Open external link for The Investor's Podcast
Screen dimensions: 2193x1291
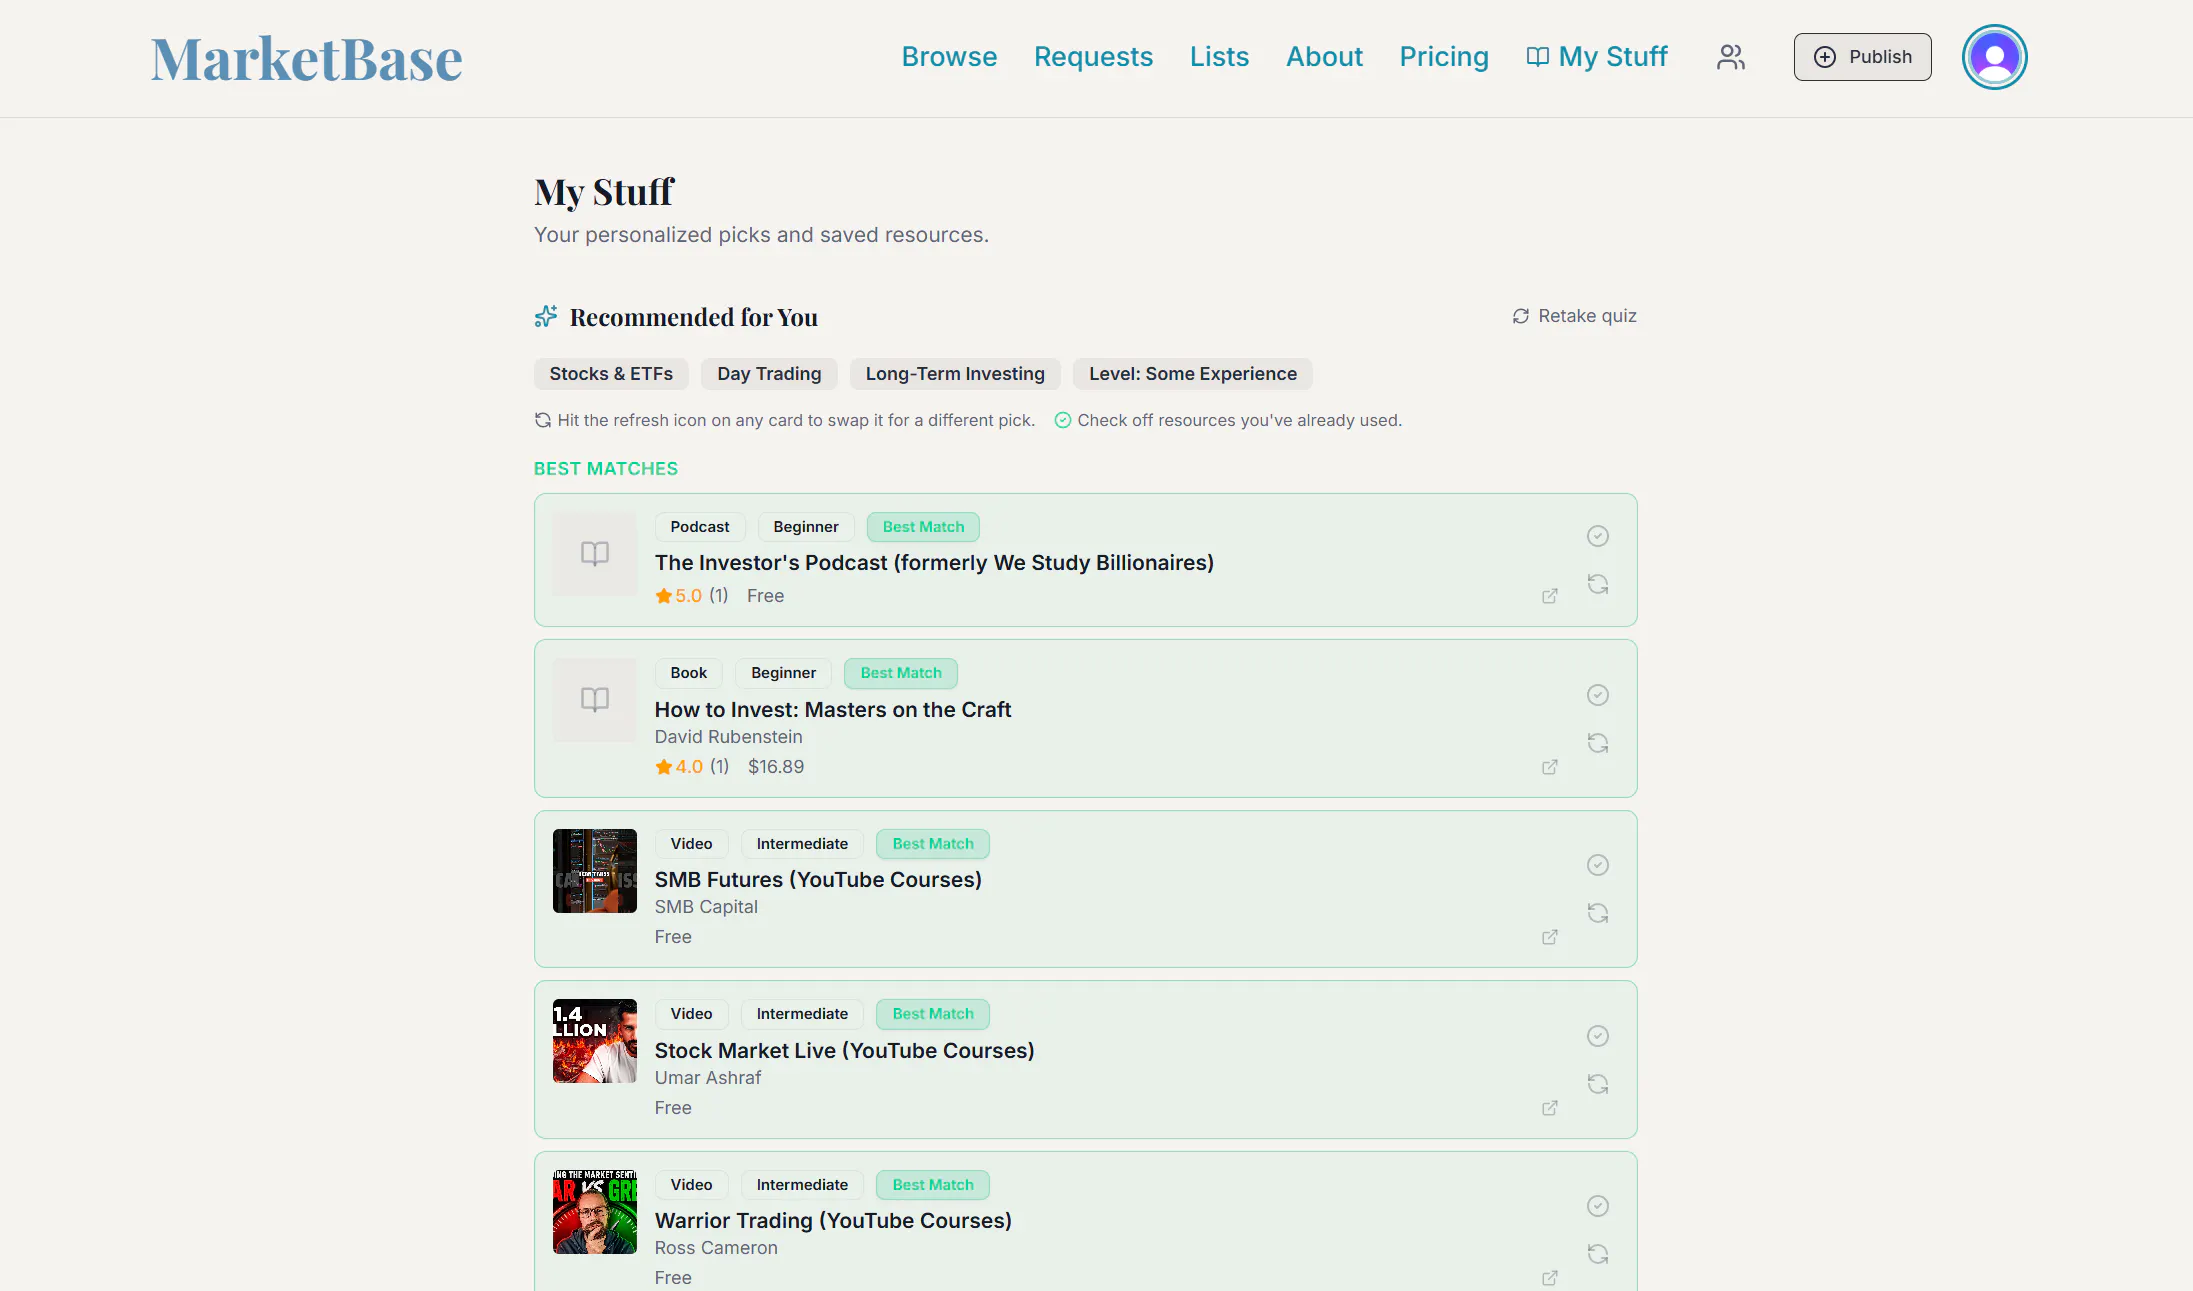[x=1550, y=596]
